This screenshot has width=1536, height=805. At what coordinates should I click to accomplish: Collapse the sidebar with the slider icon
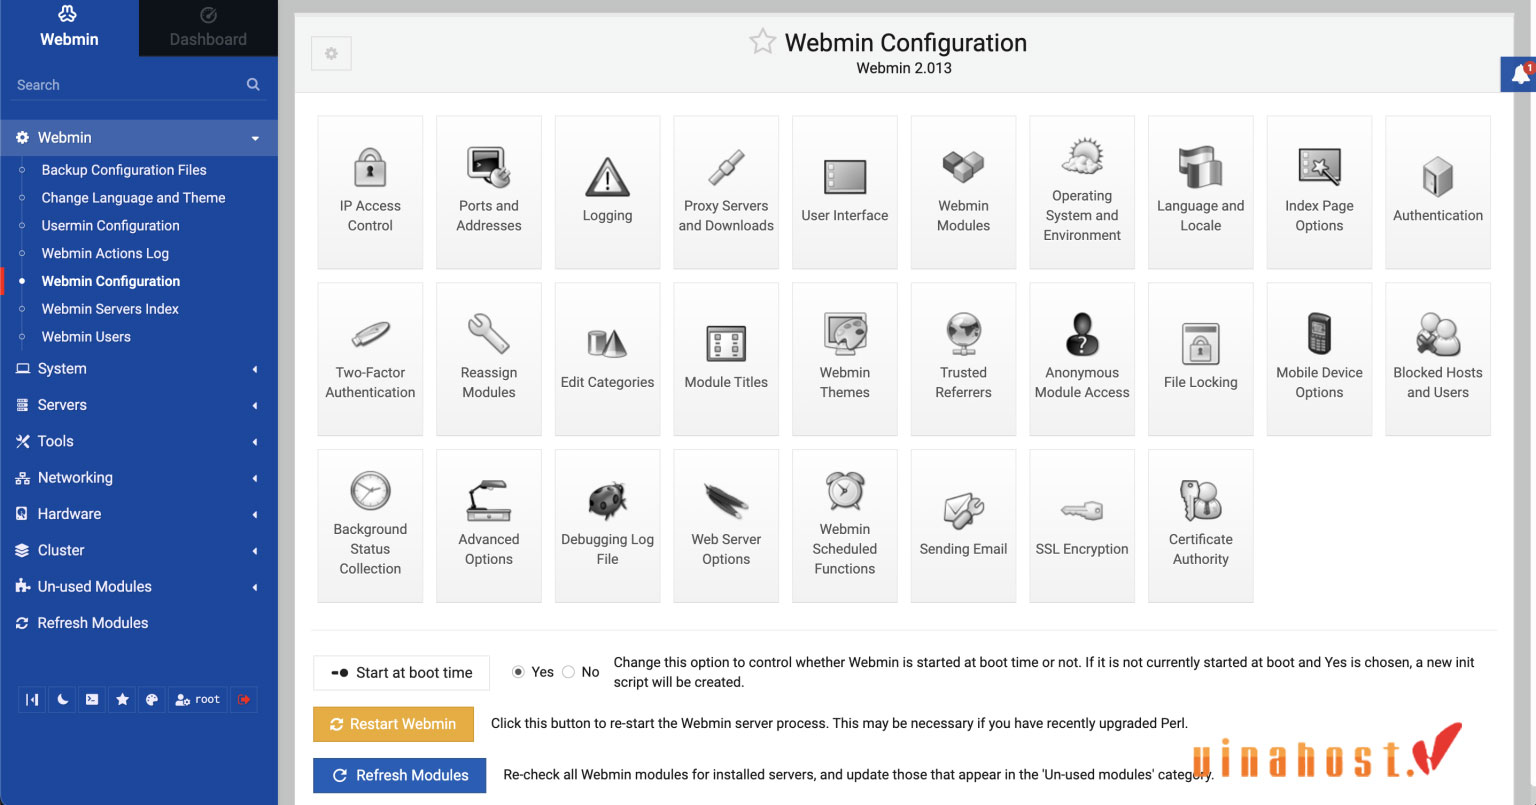(32, 700)
